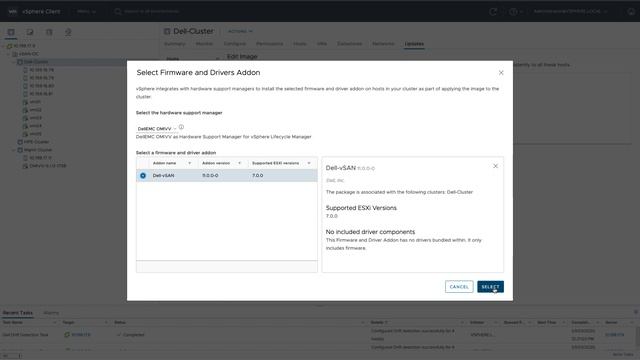640x360 pixels.
Task: Select the Dell-vSAN addon radio button
Action: [x=143, y=176]
